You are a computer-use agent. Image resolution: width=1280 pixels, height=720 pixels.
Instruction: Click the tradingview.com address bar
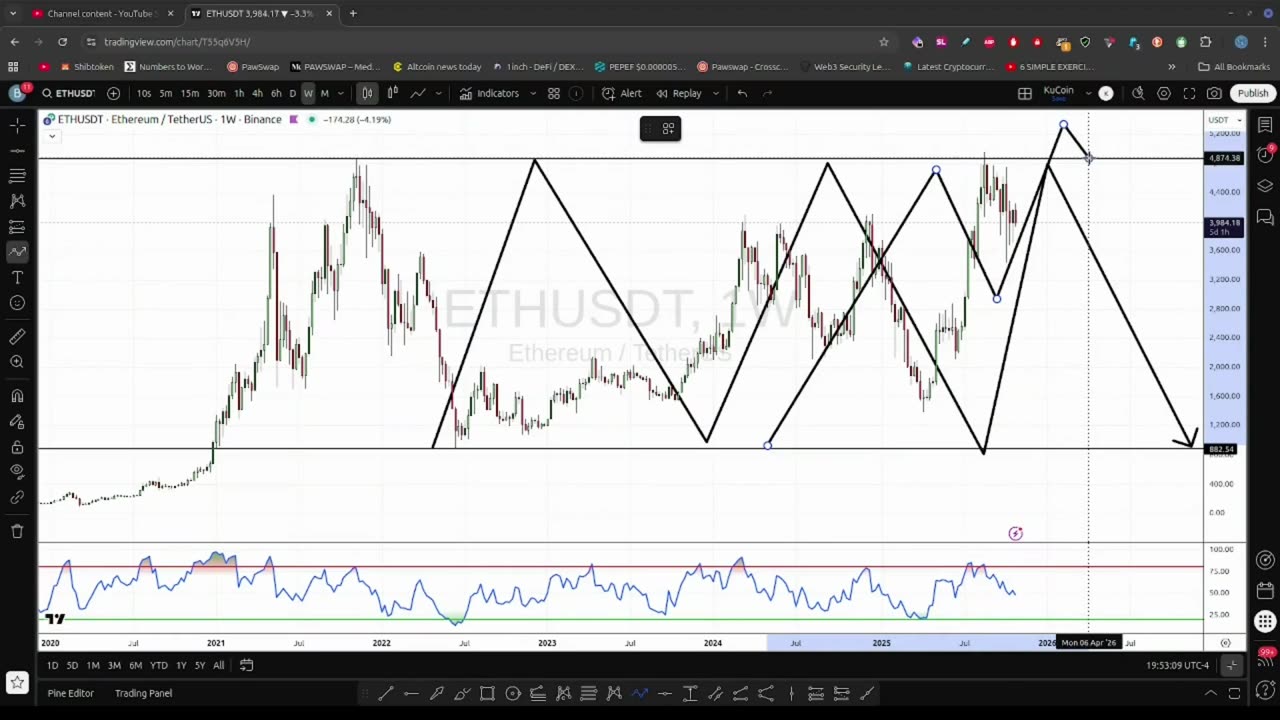click(480, 42)
